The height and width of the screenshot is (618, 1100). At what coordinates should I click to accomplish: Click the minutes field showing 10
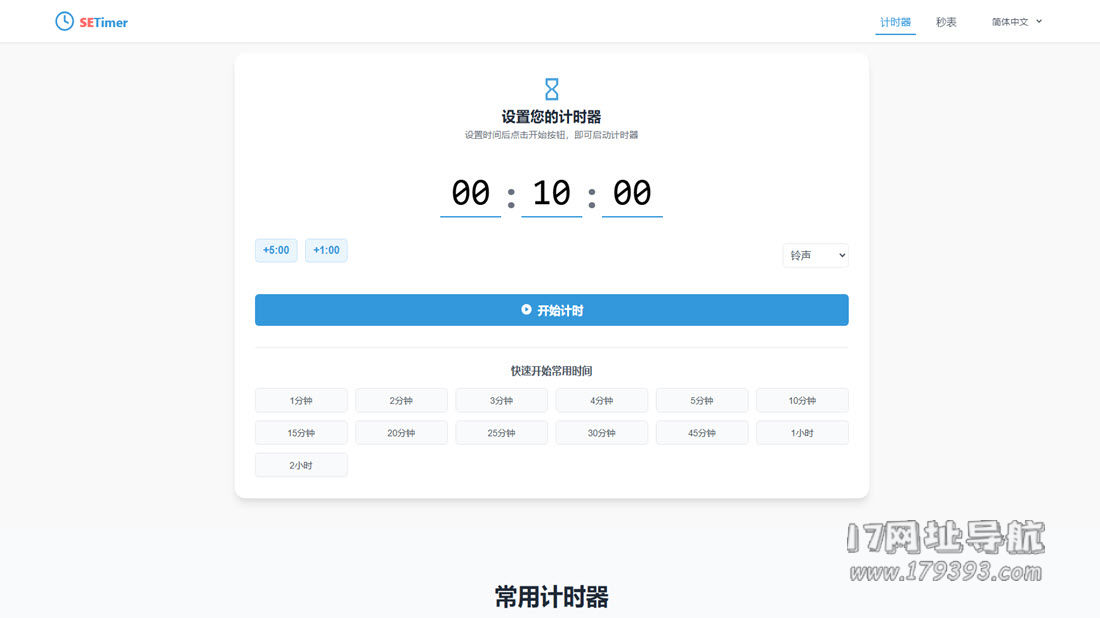click(551, 193)
